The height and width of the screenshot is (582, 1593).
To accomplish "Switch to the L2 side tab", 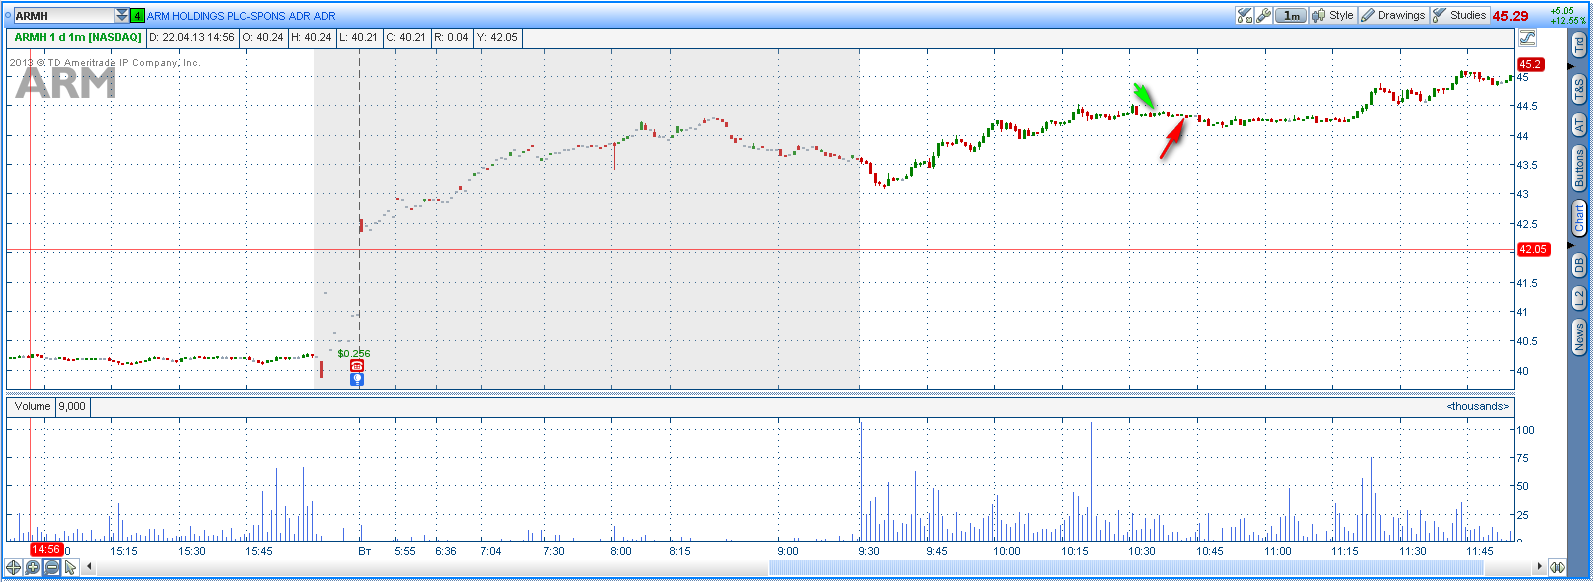I will point(1579,298).
